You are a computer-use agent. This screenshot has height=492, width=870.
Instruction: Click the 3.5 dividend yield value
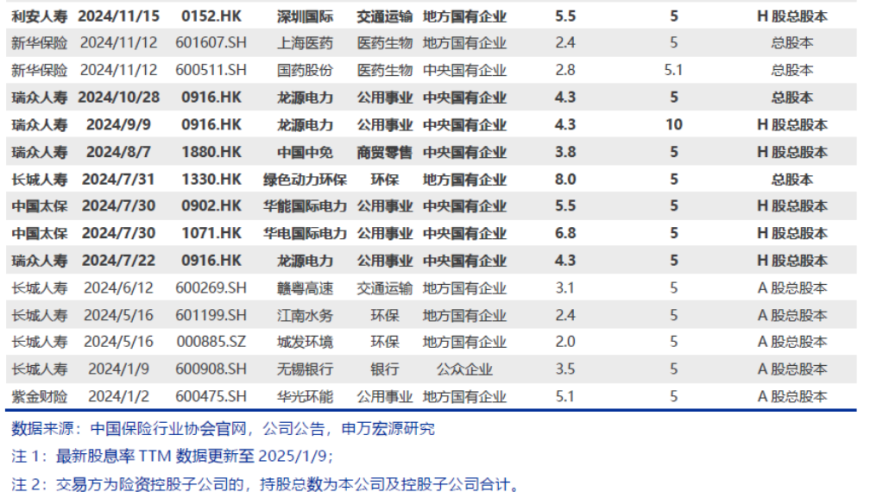pos(565,369)
